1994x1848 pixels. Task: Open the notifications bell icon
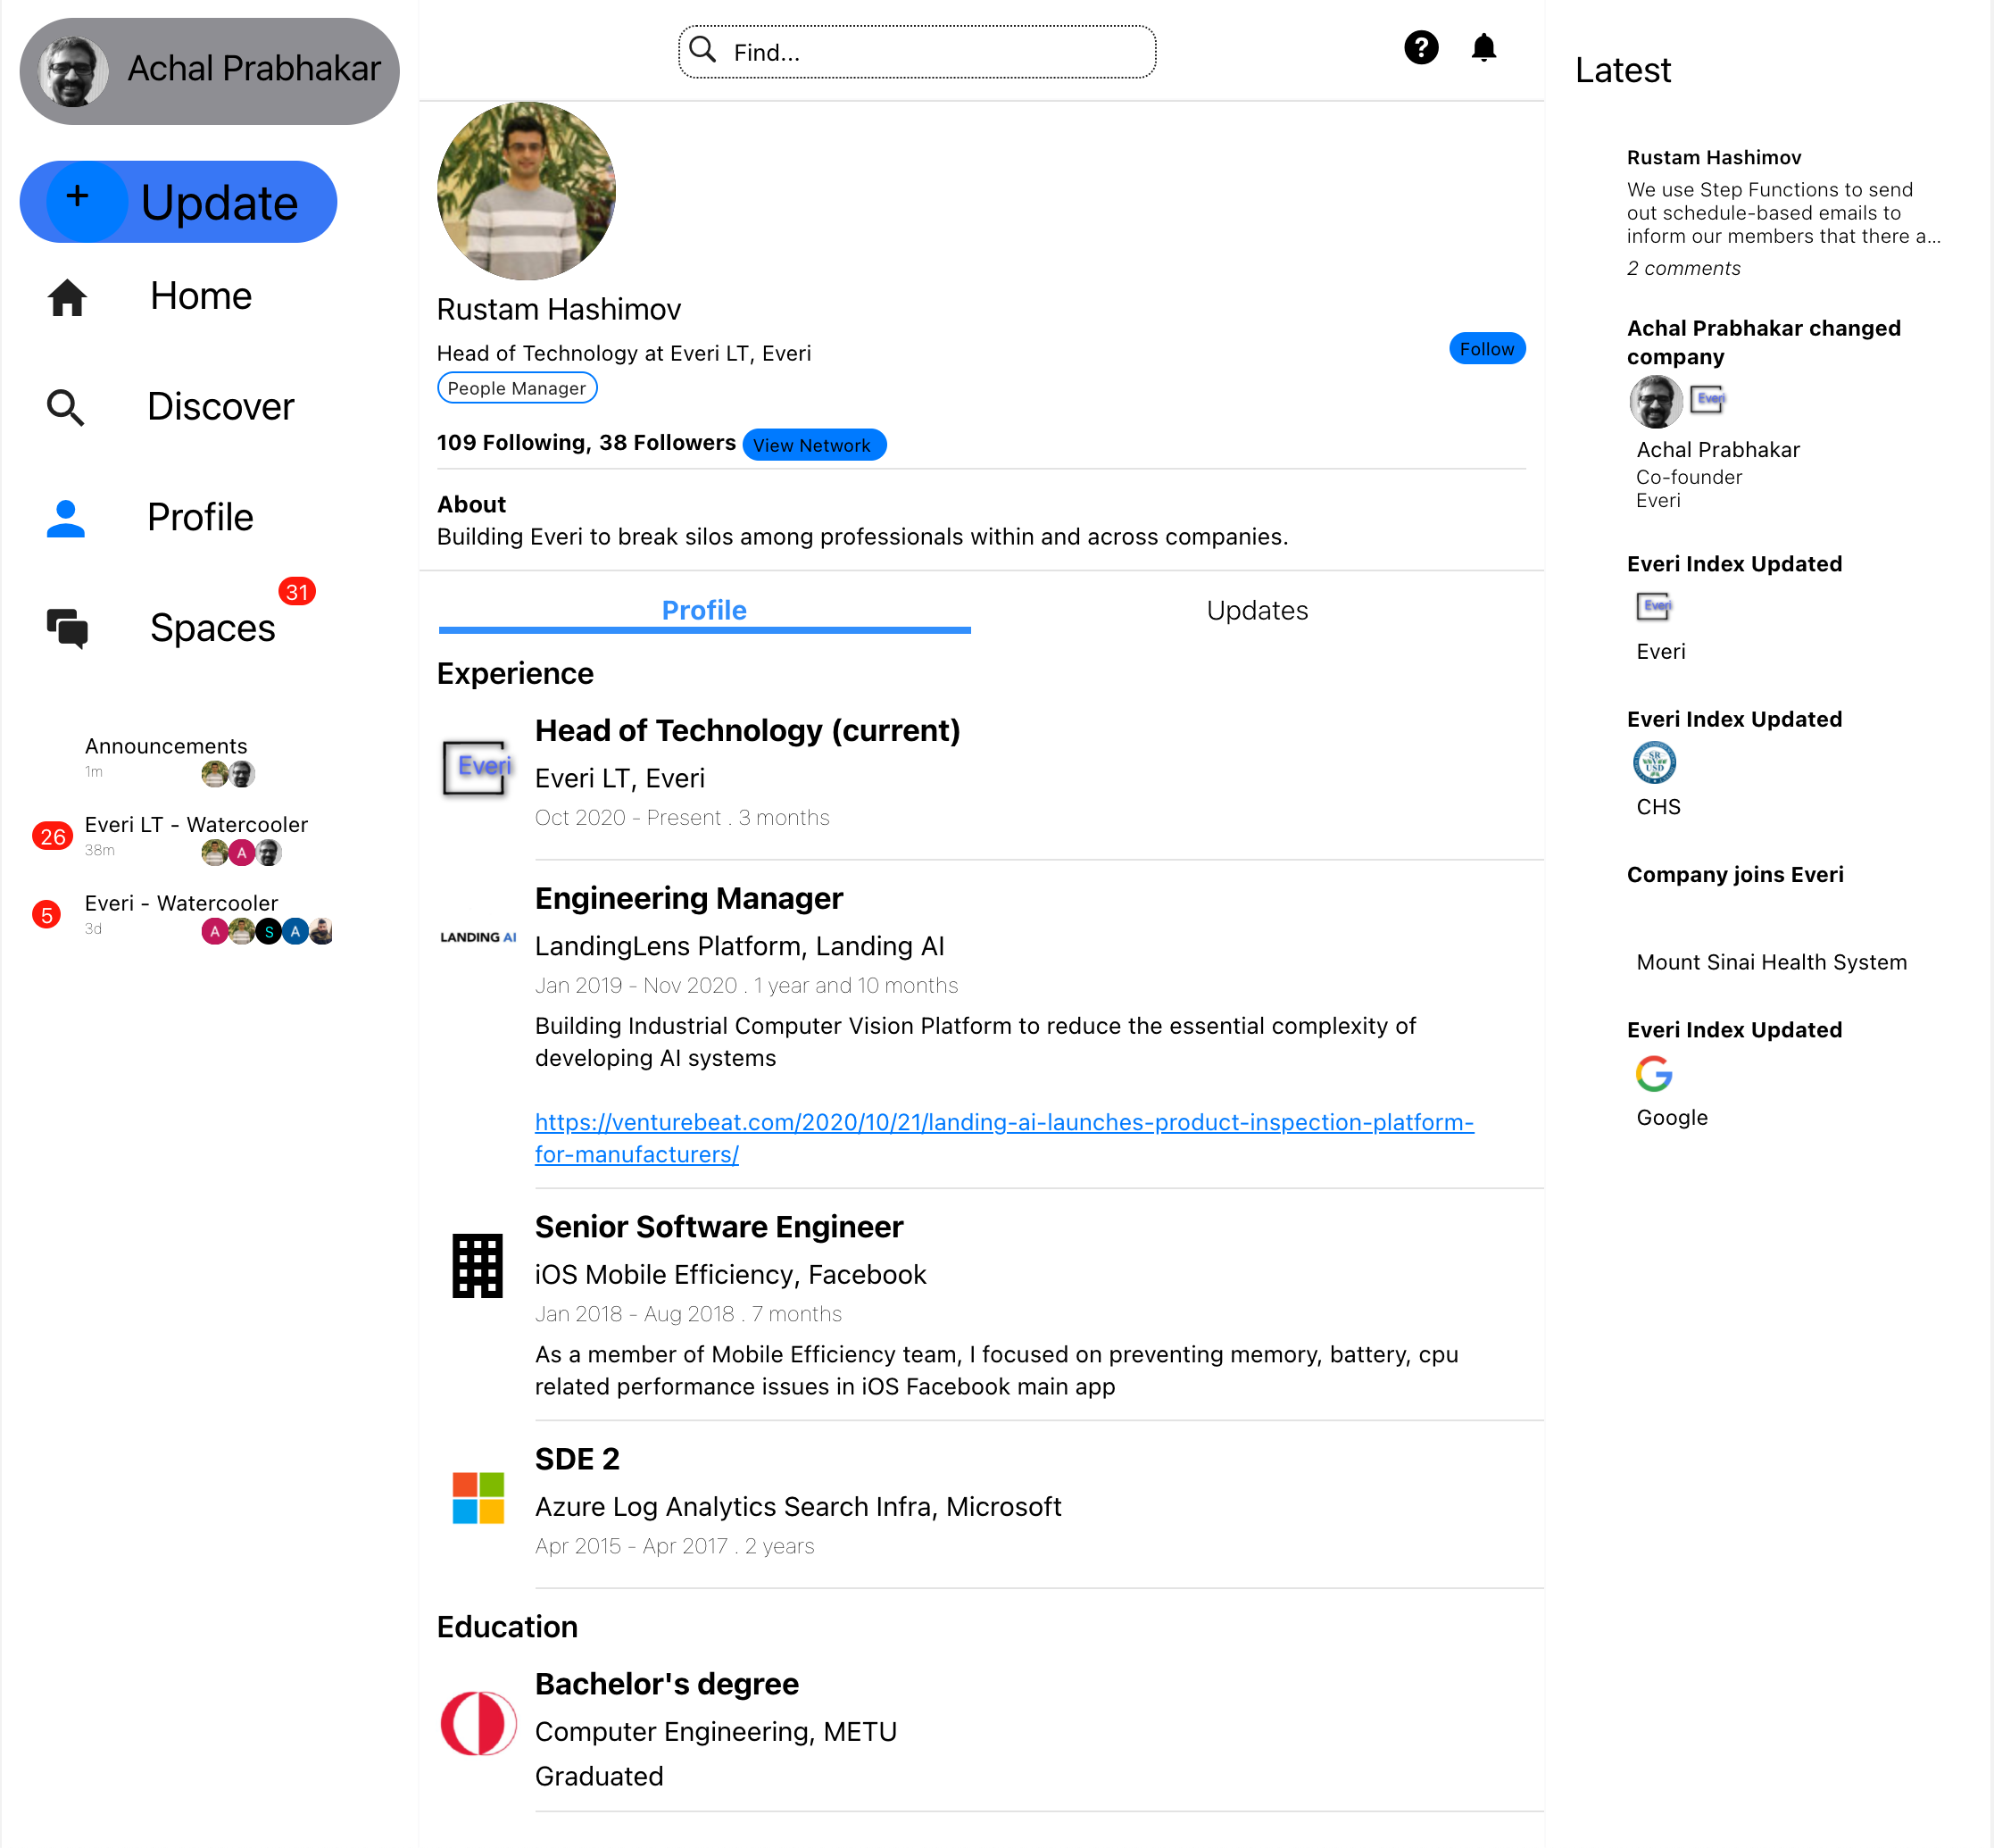tap(1483, 48)
